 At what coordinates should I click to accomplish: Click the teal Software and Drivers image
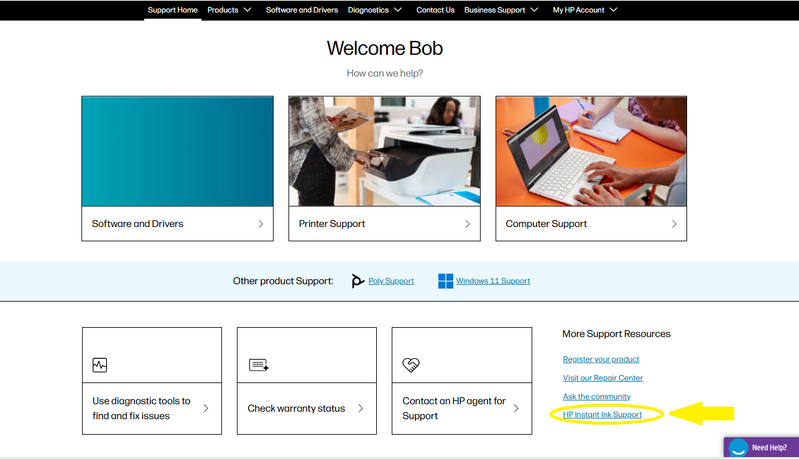[177, 151]
